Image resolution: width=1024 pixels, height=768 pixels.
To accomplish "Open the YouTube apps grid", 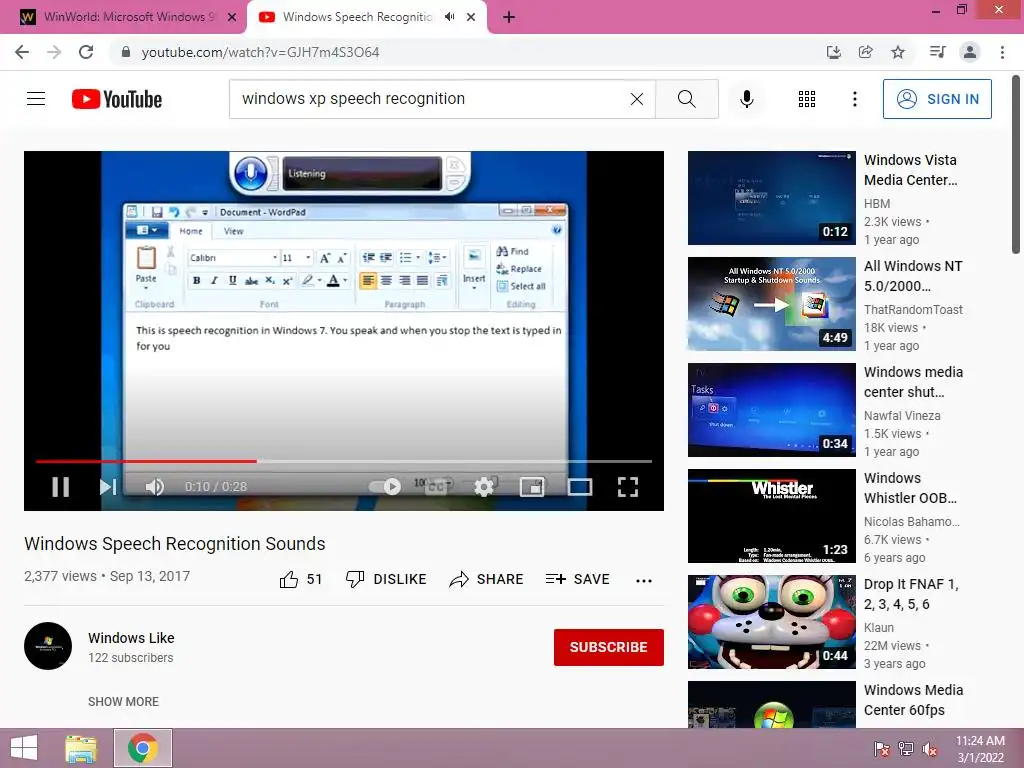I will pos(807,99).
